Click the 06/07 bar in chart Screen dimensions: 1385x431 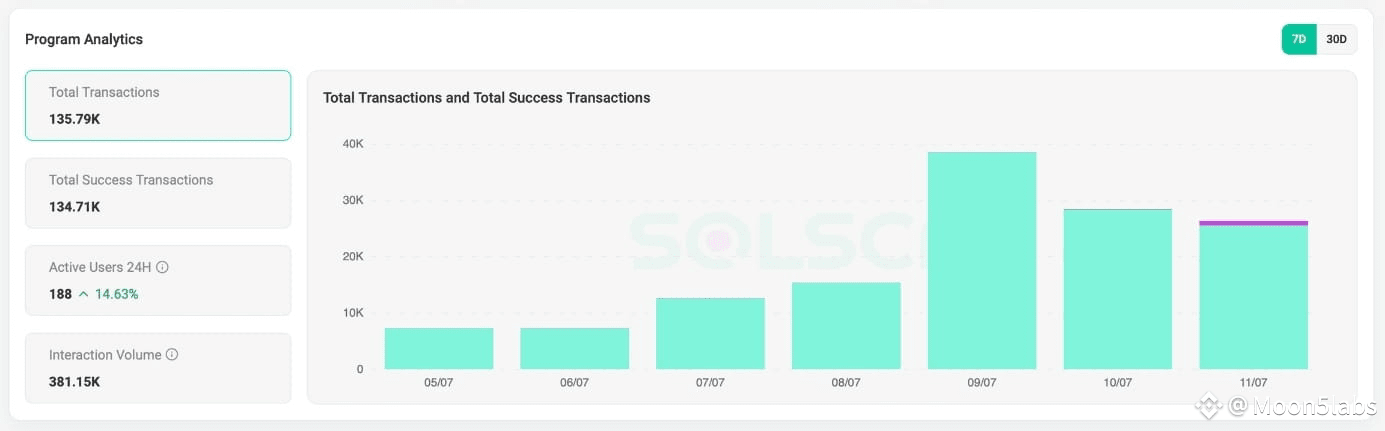575,348
